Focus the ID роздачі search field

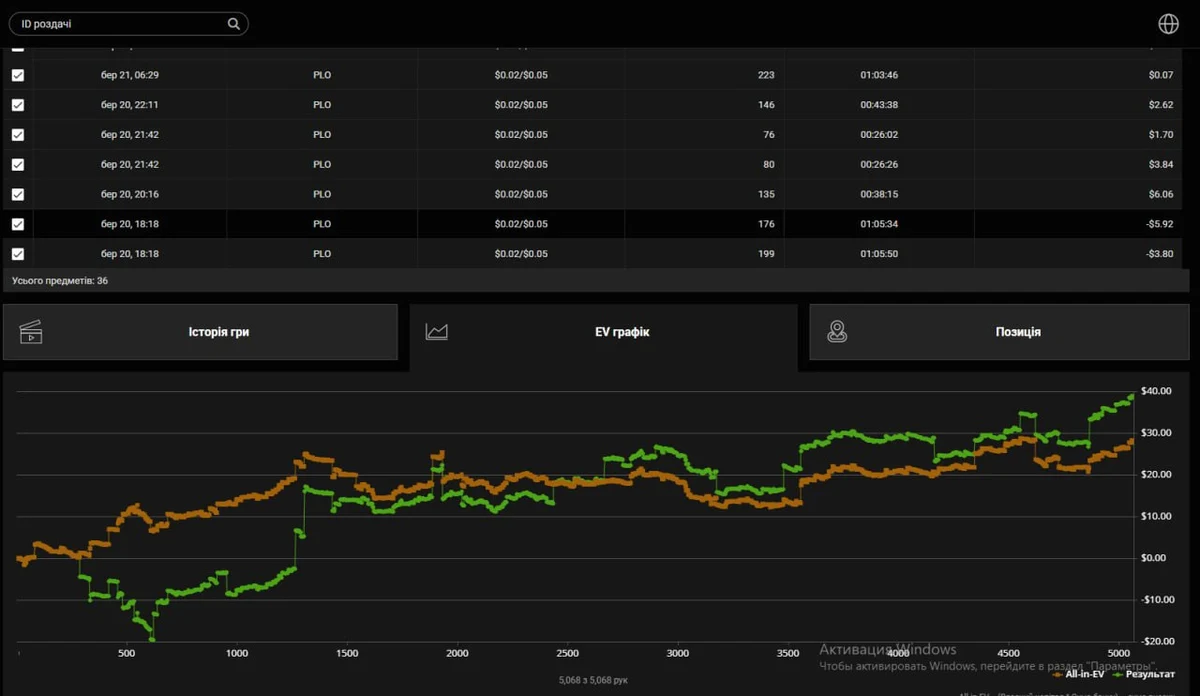pos(120,24)
